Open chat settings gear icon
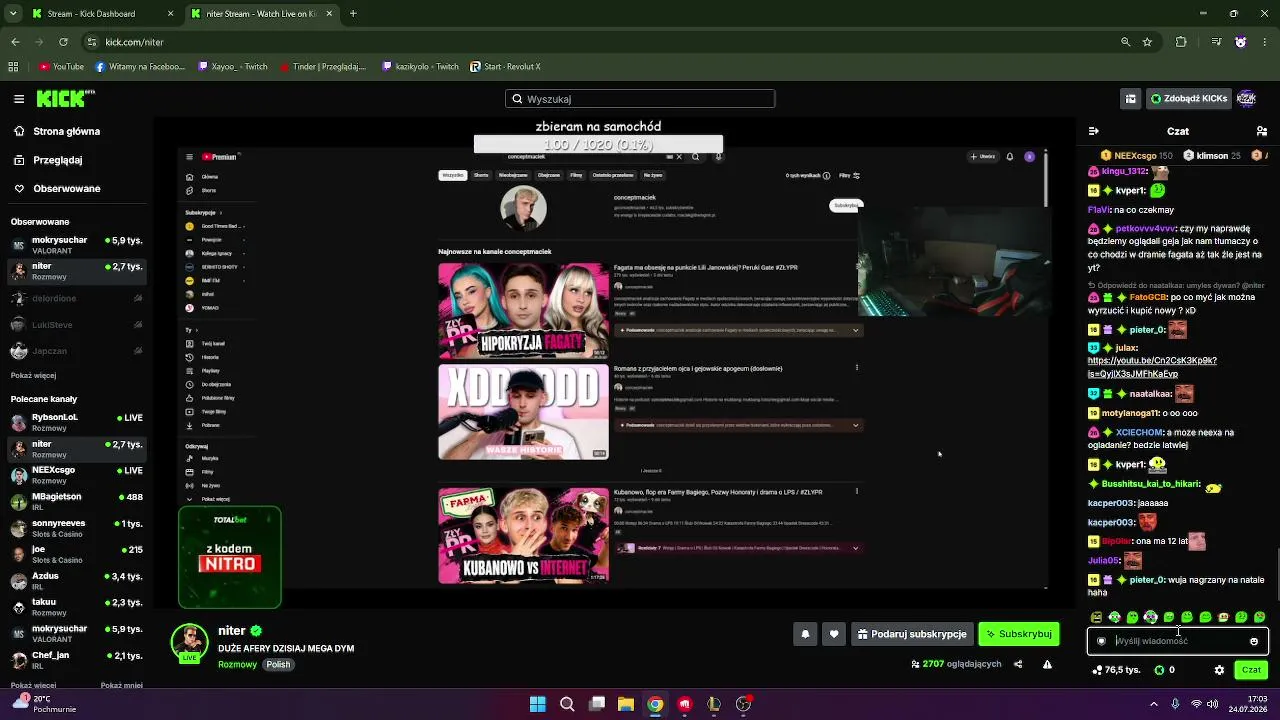The height and width of the screenshot is (720, 1280). [x=1219, y=670]
